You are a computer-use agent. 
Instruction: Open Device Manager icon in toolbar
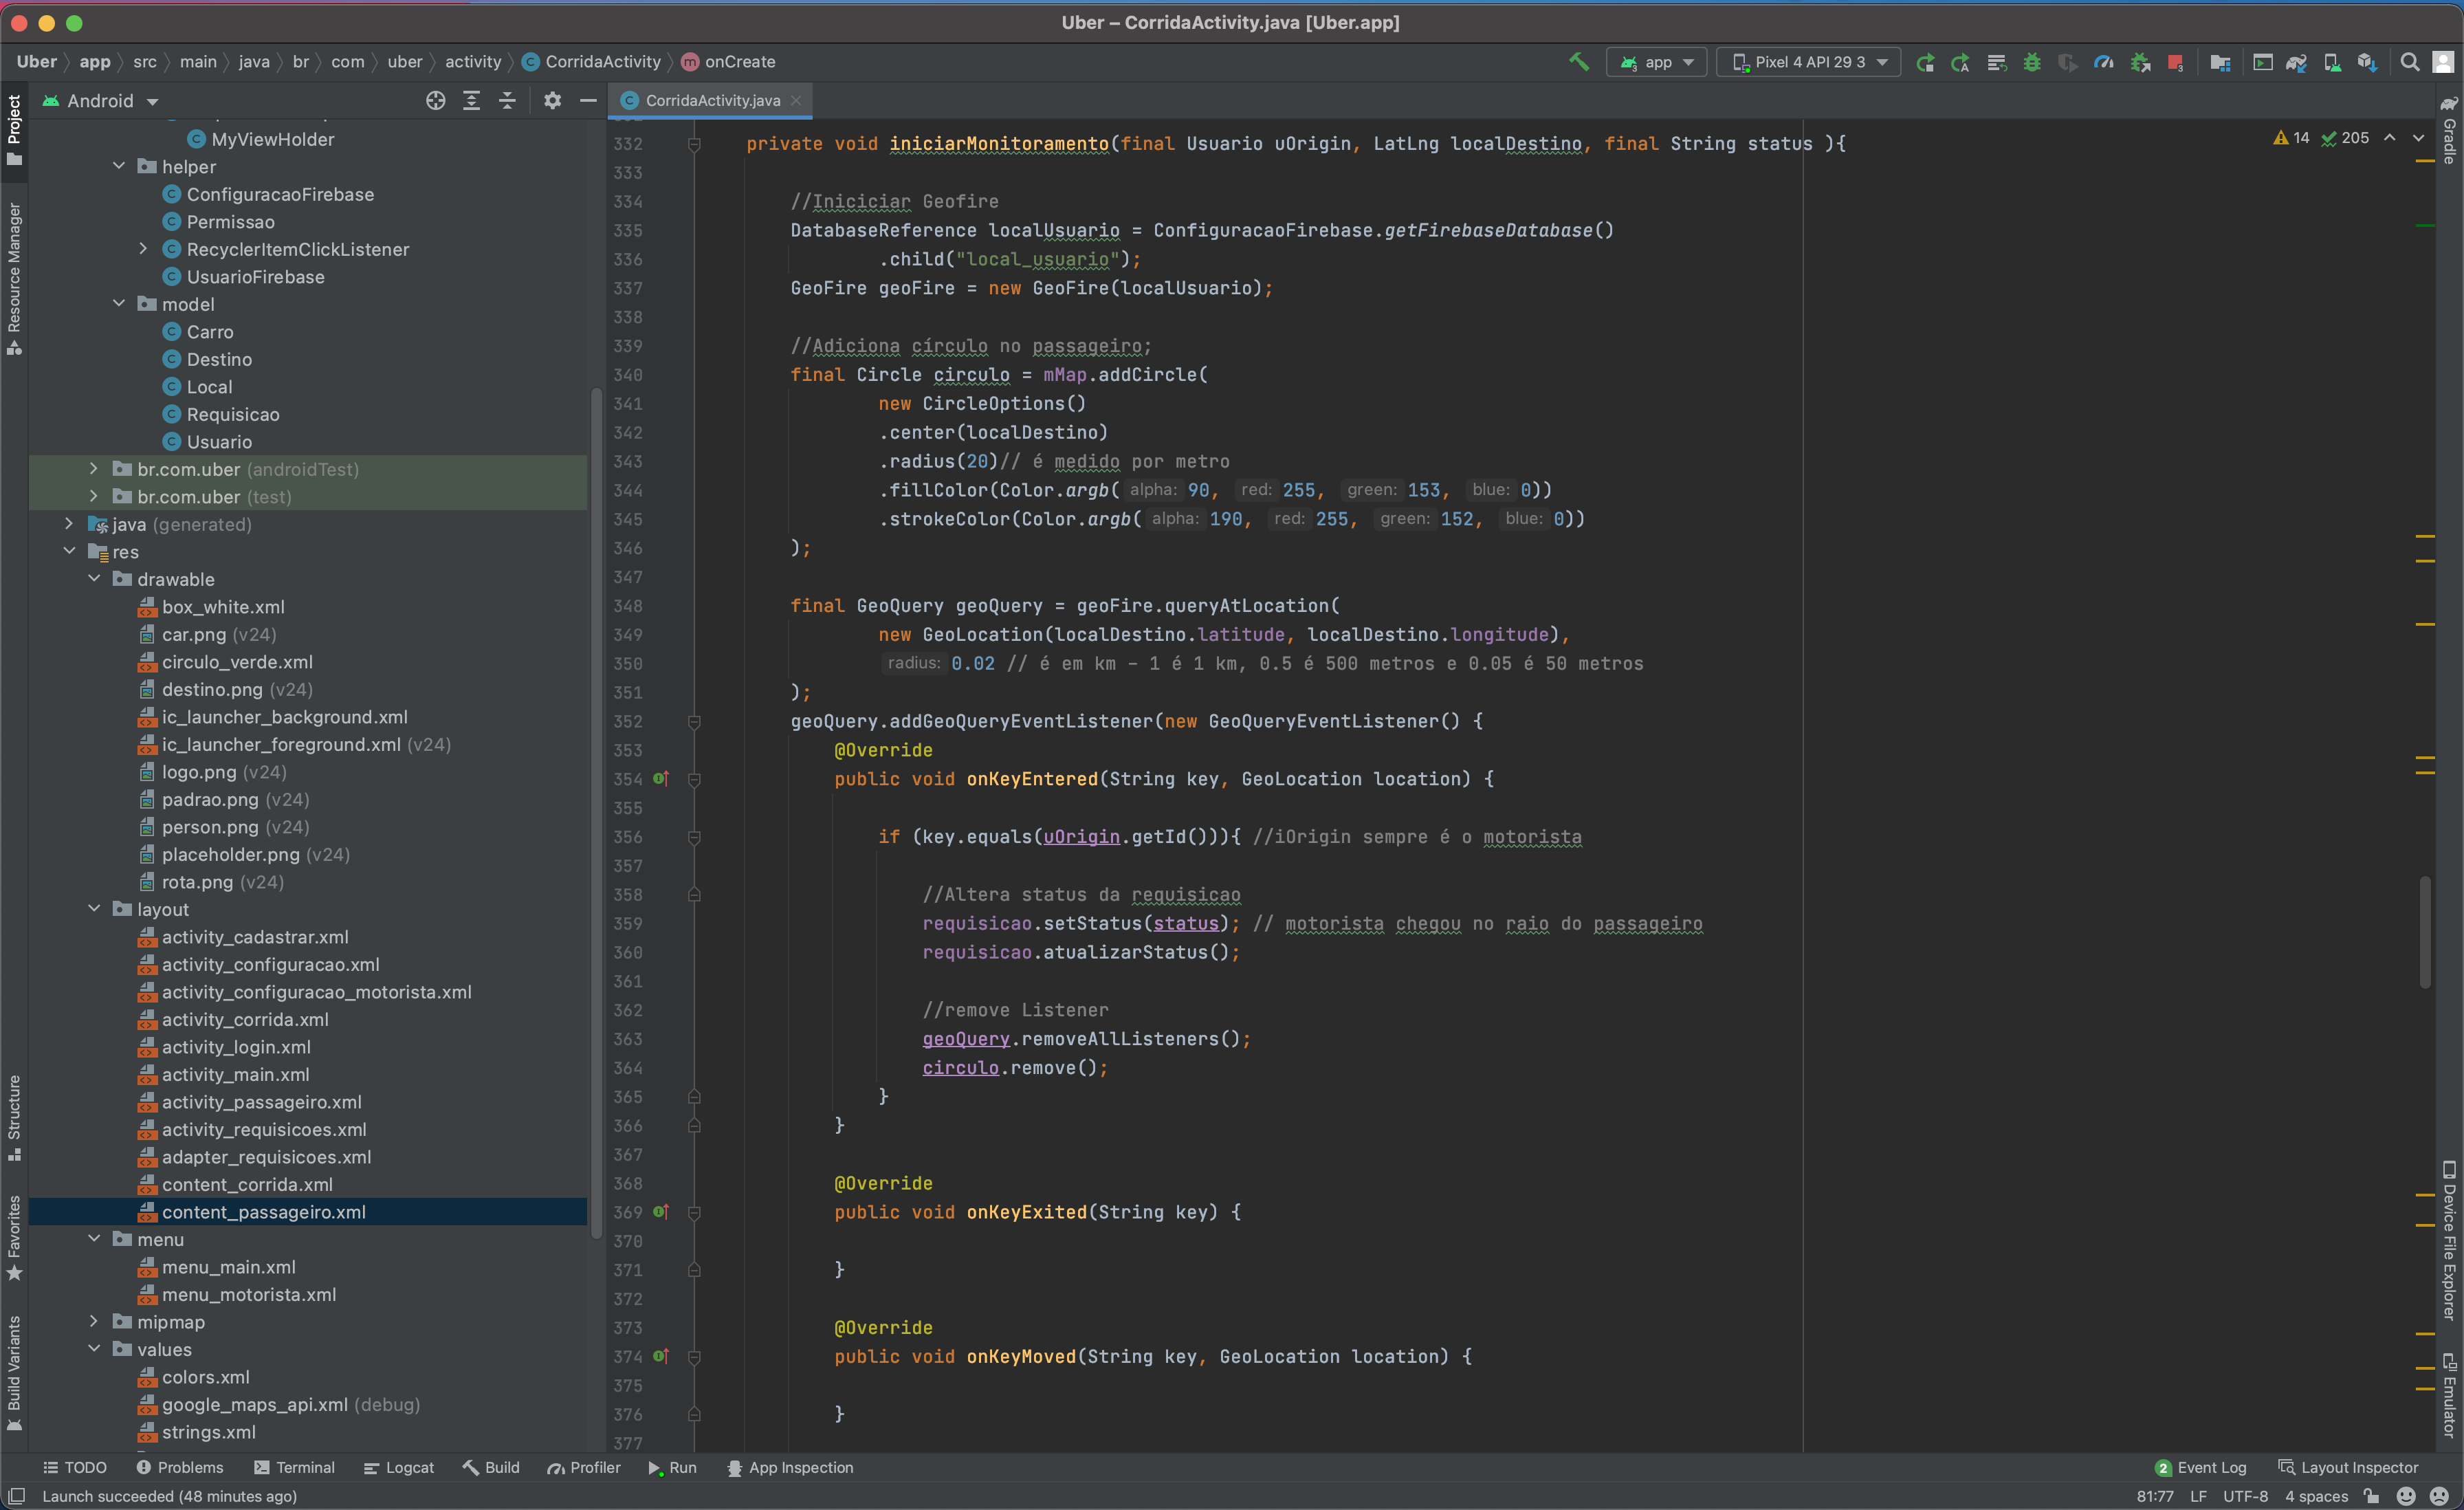tap(2331, 62)
